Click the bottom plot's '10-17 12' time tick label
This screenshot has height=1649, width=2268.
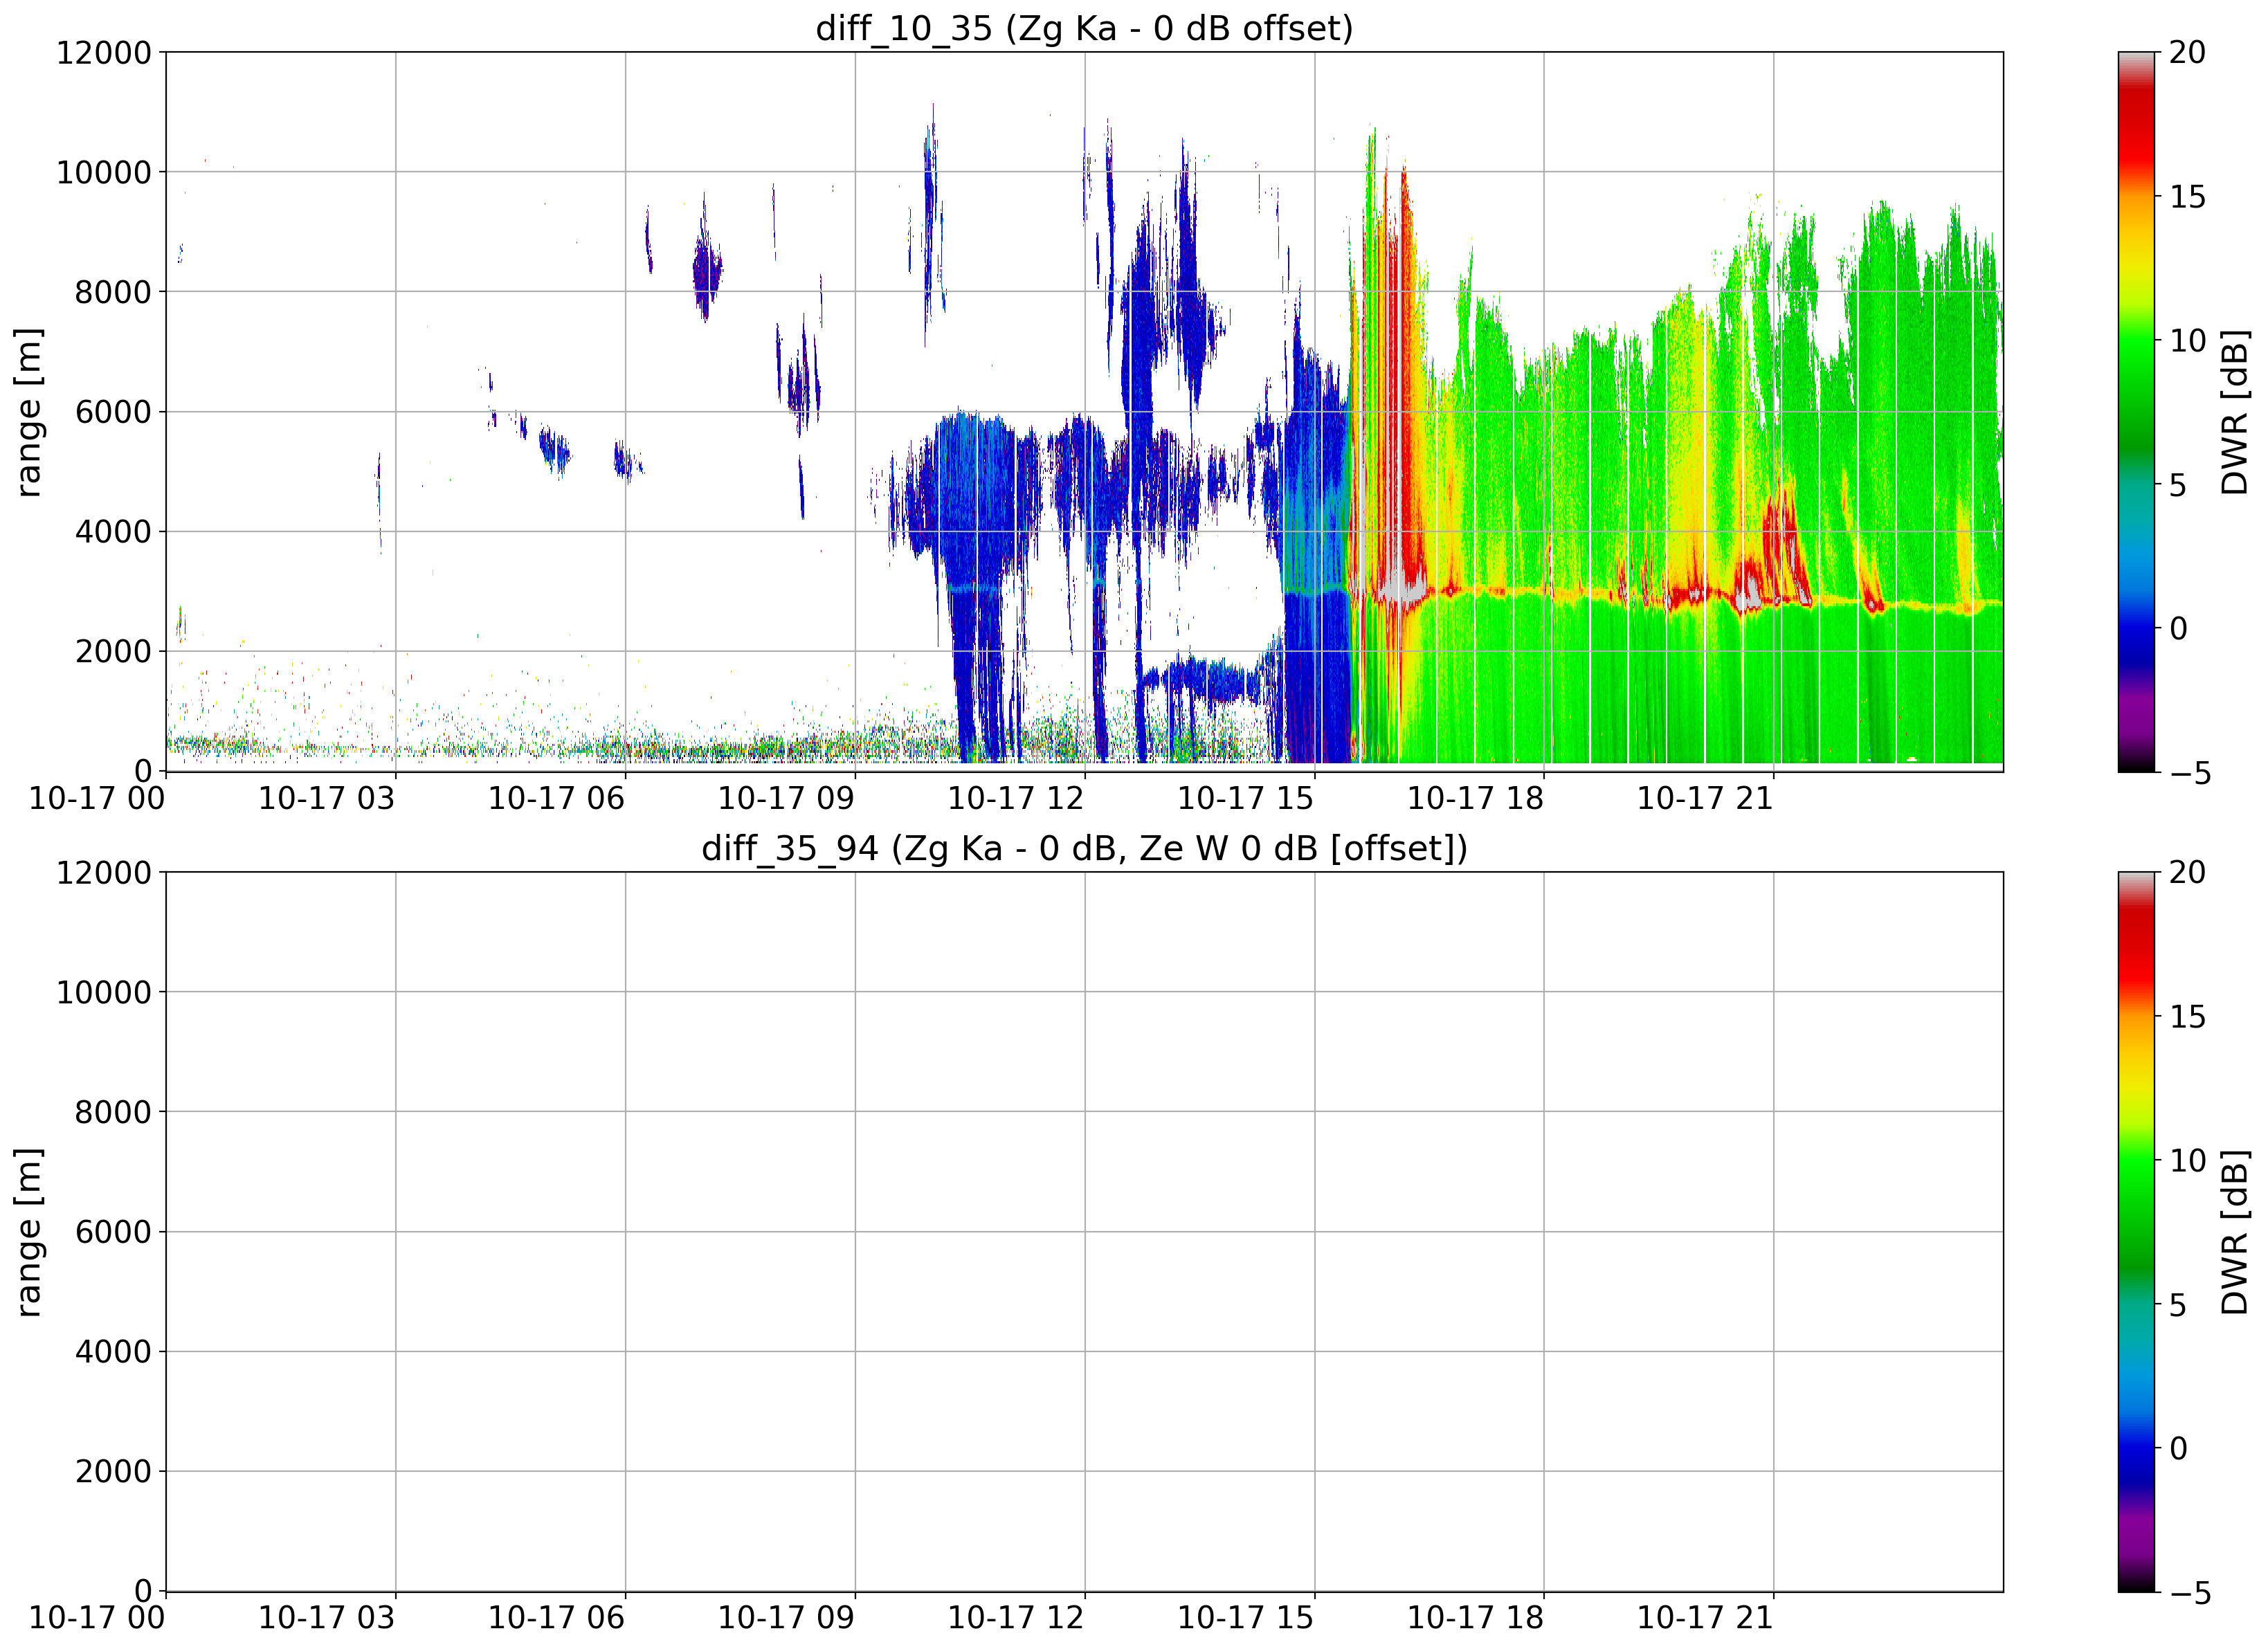click(1016, 1618)
